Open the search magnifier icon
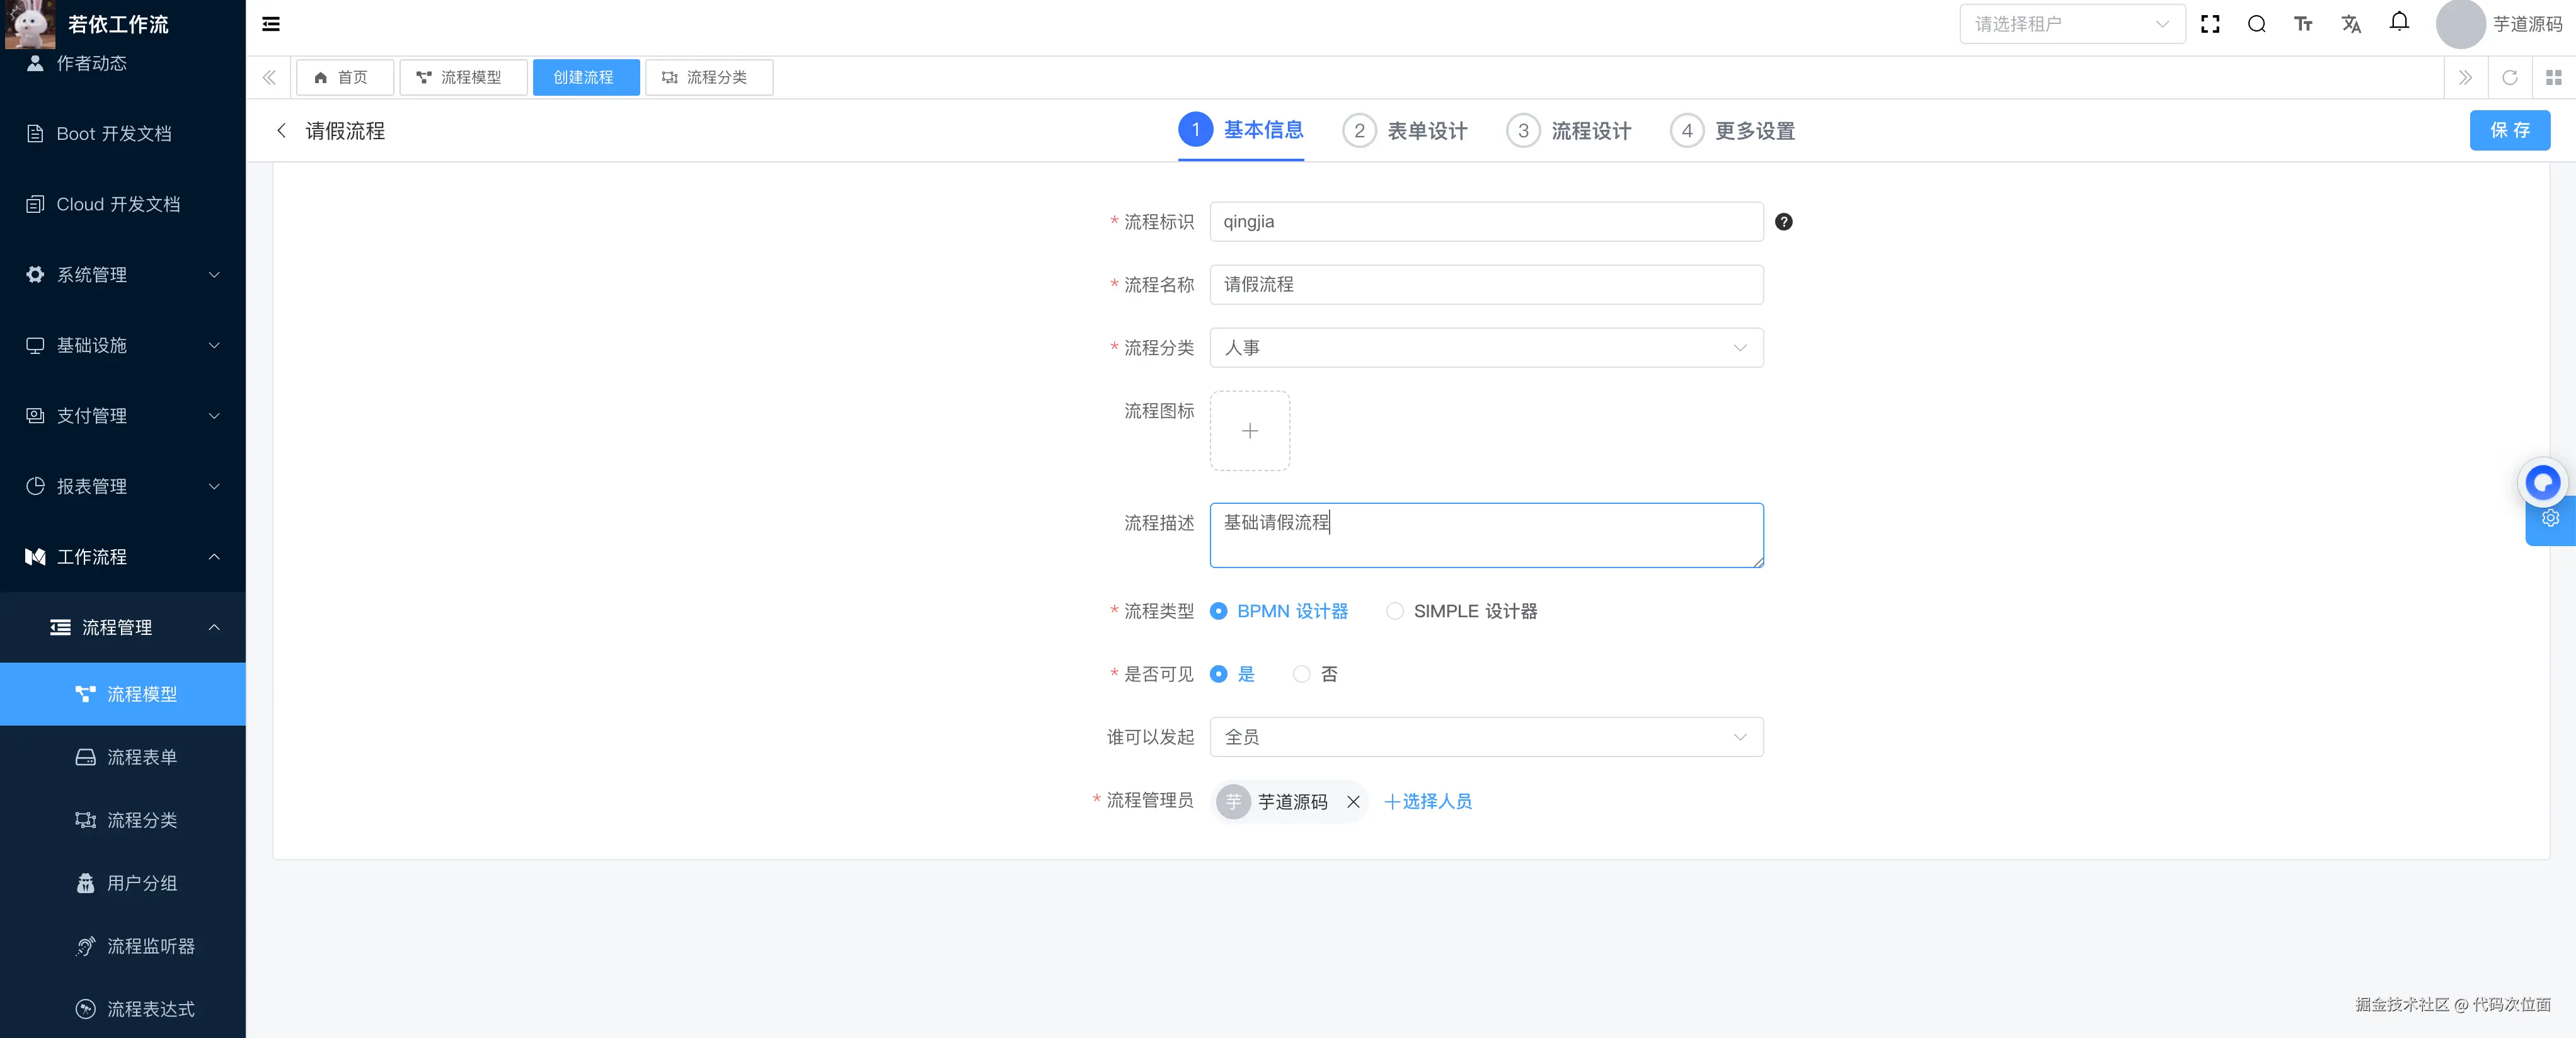The image size is (2576, 1038). pyautogui.click(x=2256, y=24)
